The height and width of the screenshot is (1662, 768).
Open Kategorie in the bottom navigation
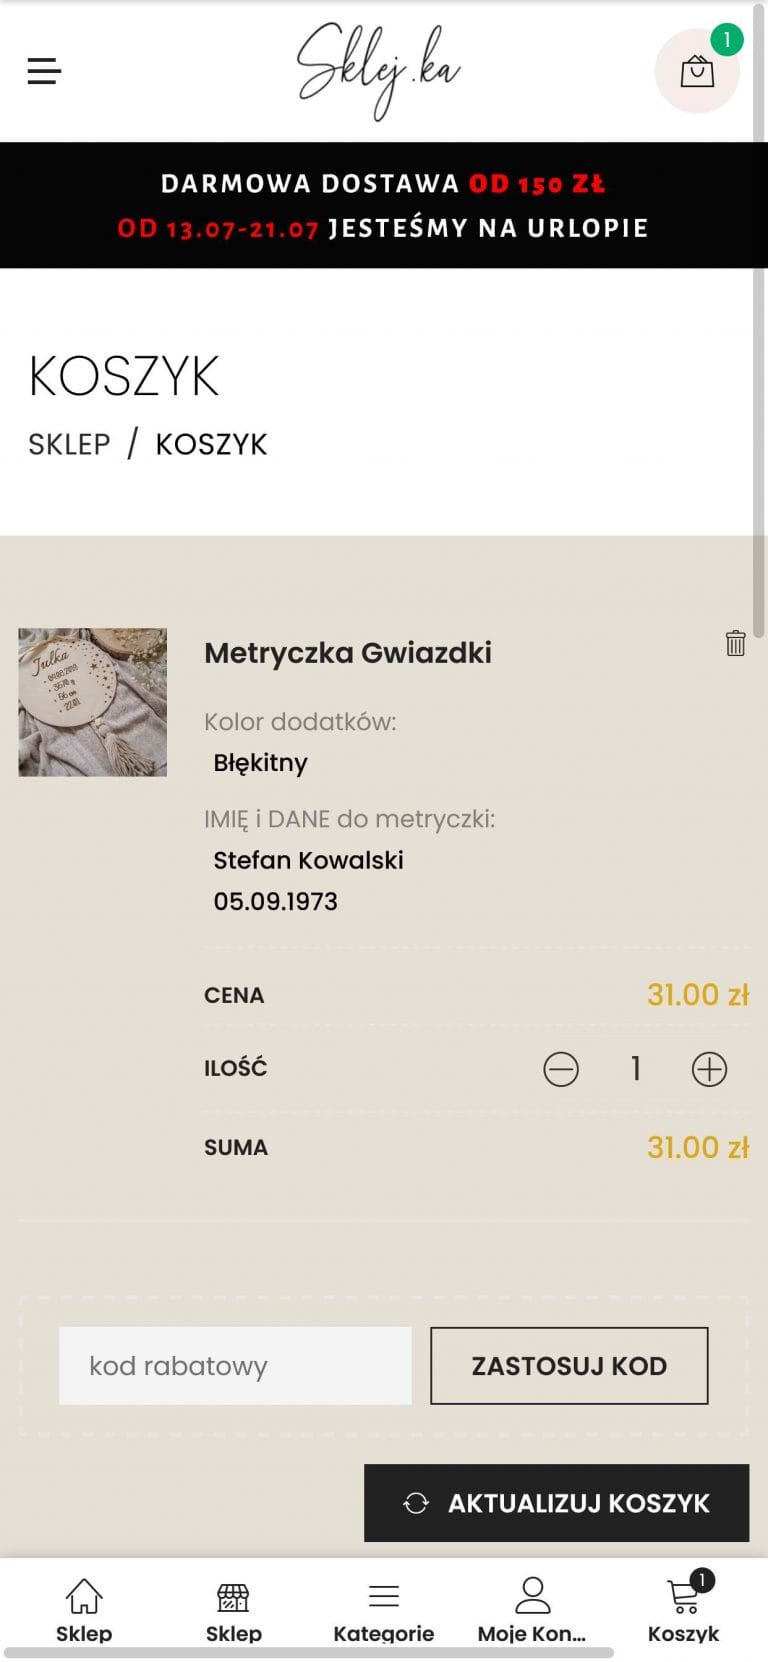click(x=383, y=1608)
